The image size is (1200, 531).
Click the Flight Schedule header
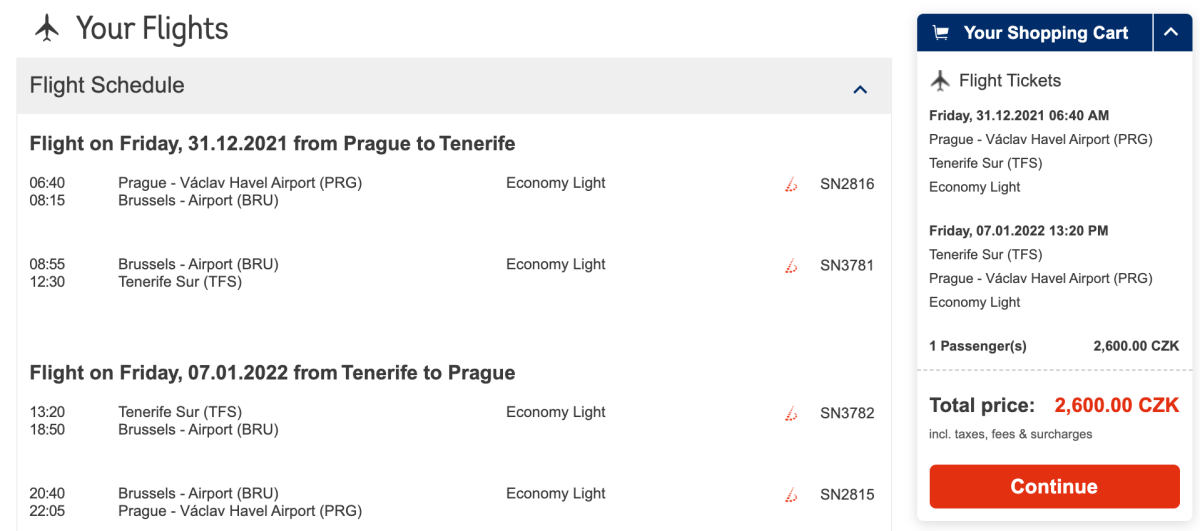click(107, 86)
